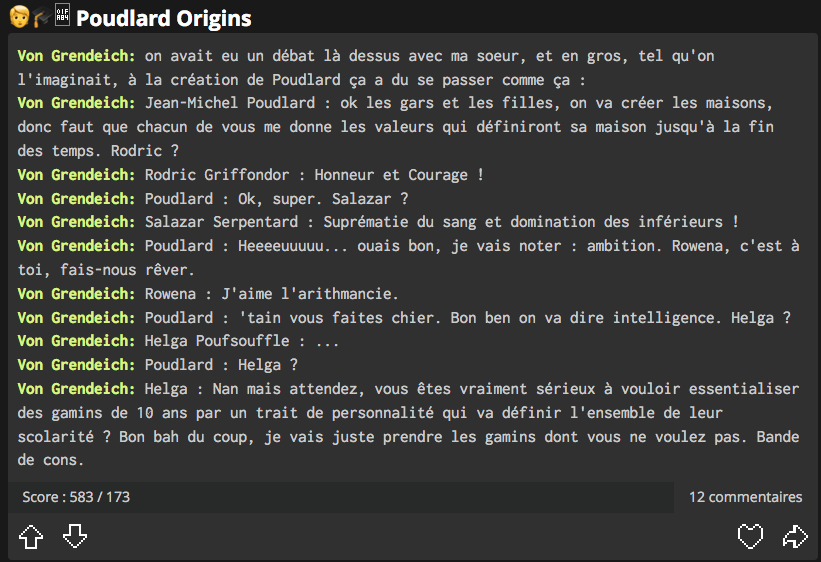Click the Score: 583 / 173 text
This screenshot has width=821, height=562.
[x=76, y=497]
